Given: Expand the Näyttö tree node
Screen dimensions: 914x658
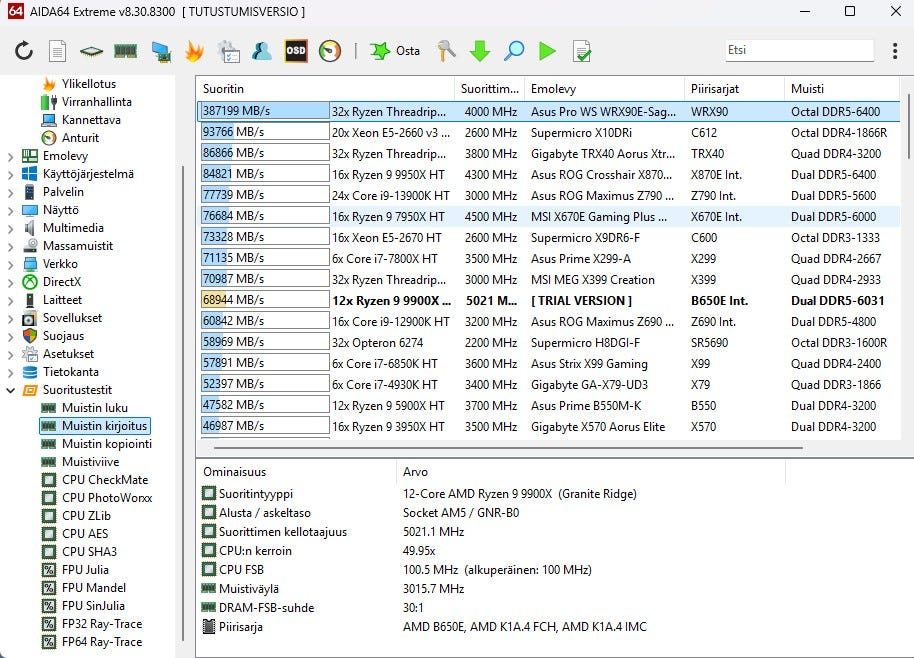Looking at the screenshot, I should [10, 210].
